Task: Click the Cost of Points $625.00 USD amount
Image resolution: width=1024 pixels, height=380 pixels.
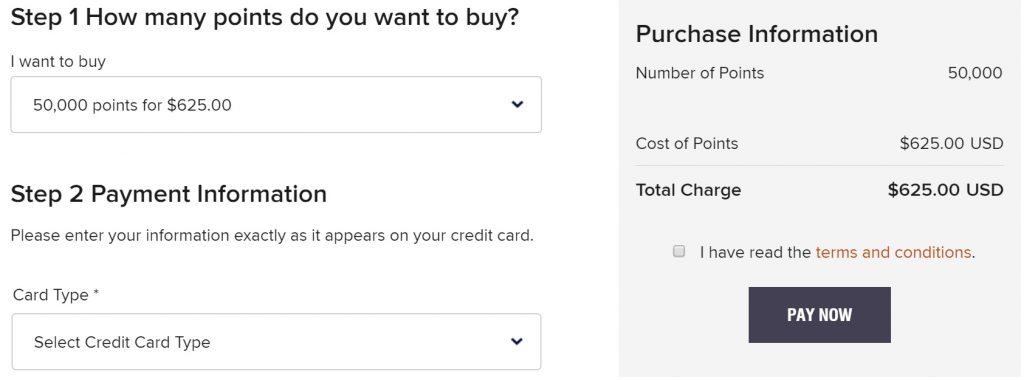Action: pos(951,144)
